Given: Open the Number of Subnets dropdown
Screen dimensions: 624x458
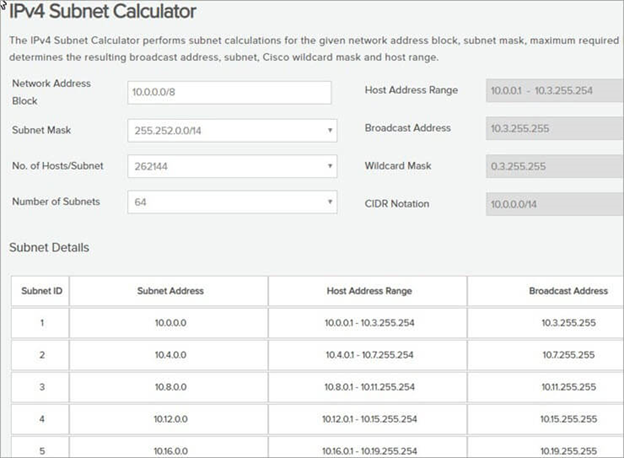Looking at the screenshot, I should tap(233, 203).
